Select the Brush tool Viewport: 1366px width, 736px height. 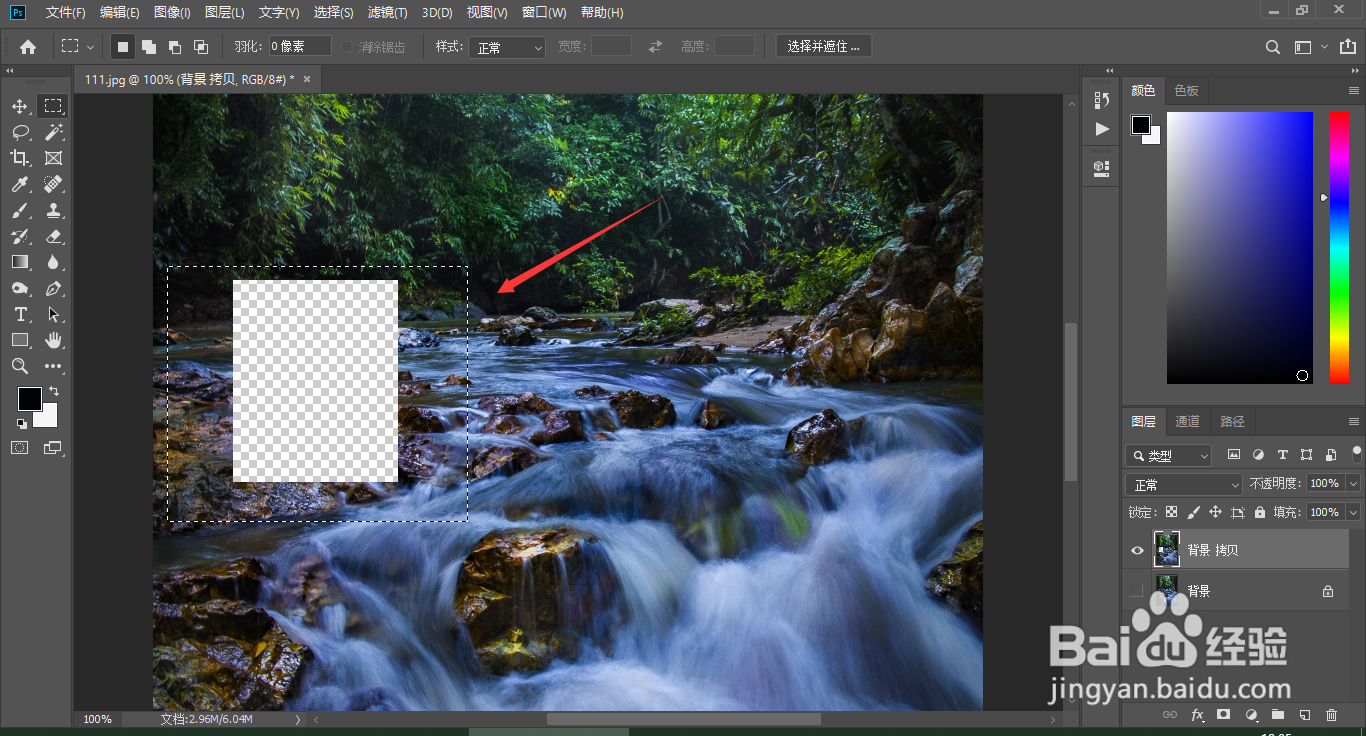[x=20, y=210]
